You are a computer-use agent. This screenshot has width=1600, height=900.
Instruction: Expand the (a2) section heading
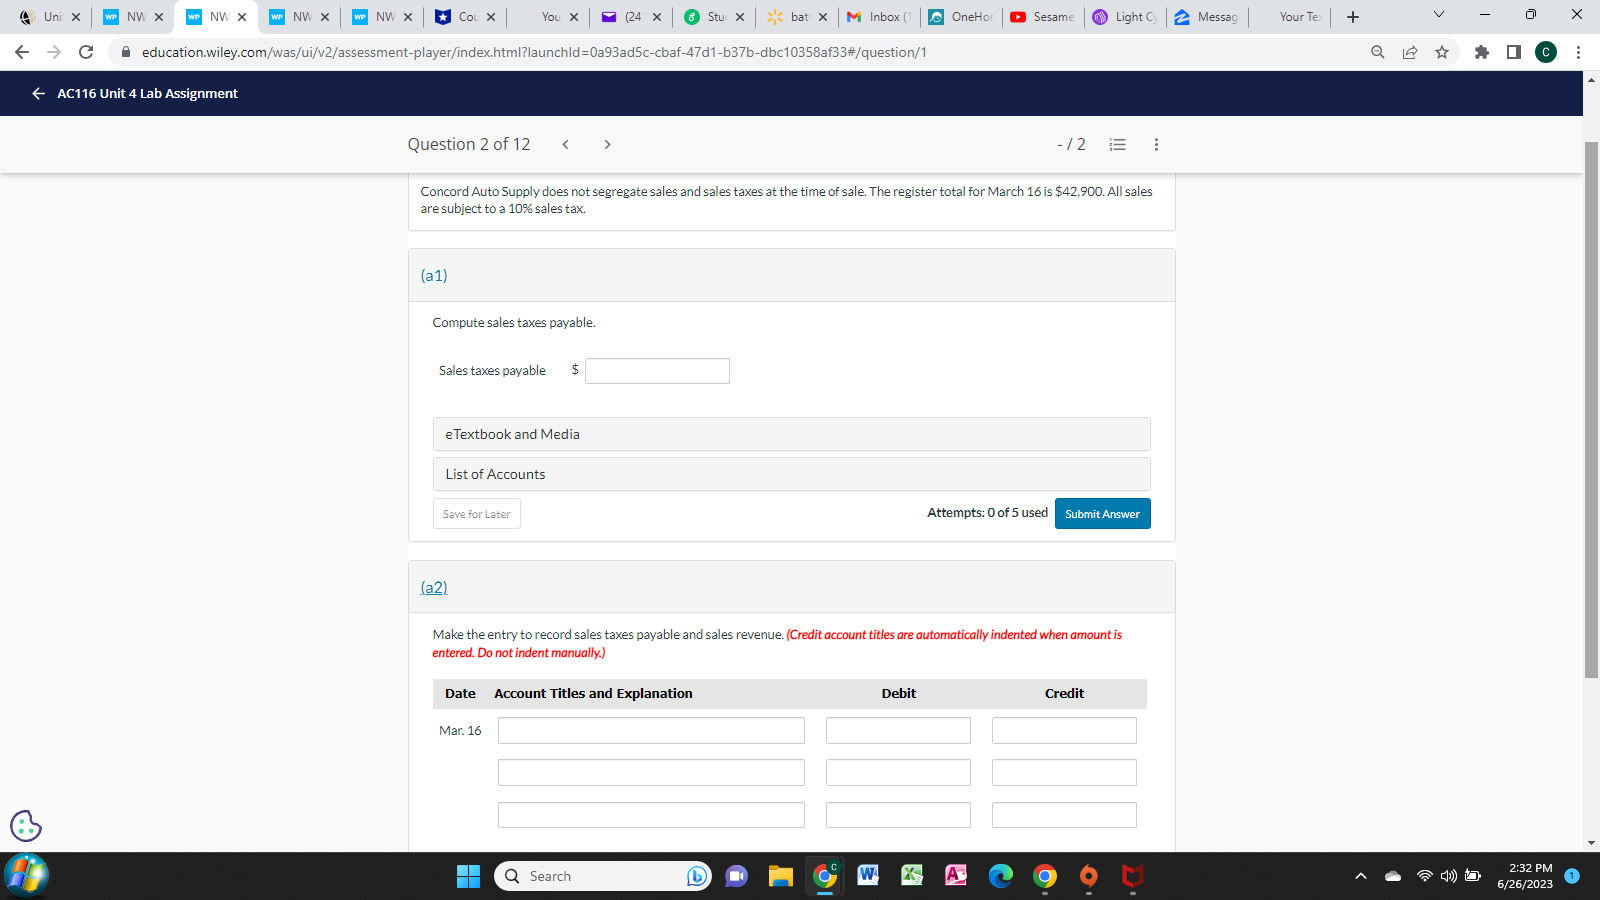point(433,588)
